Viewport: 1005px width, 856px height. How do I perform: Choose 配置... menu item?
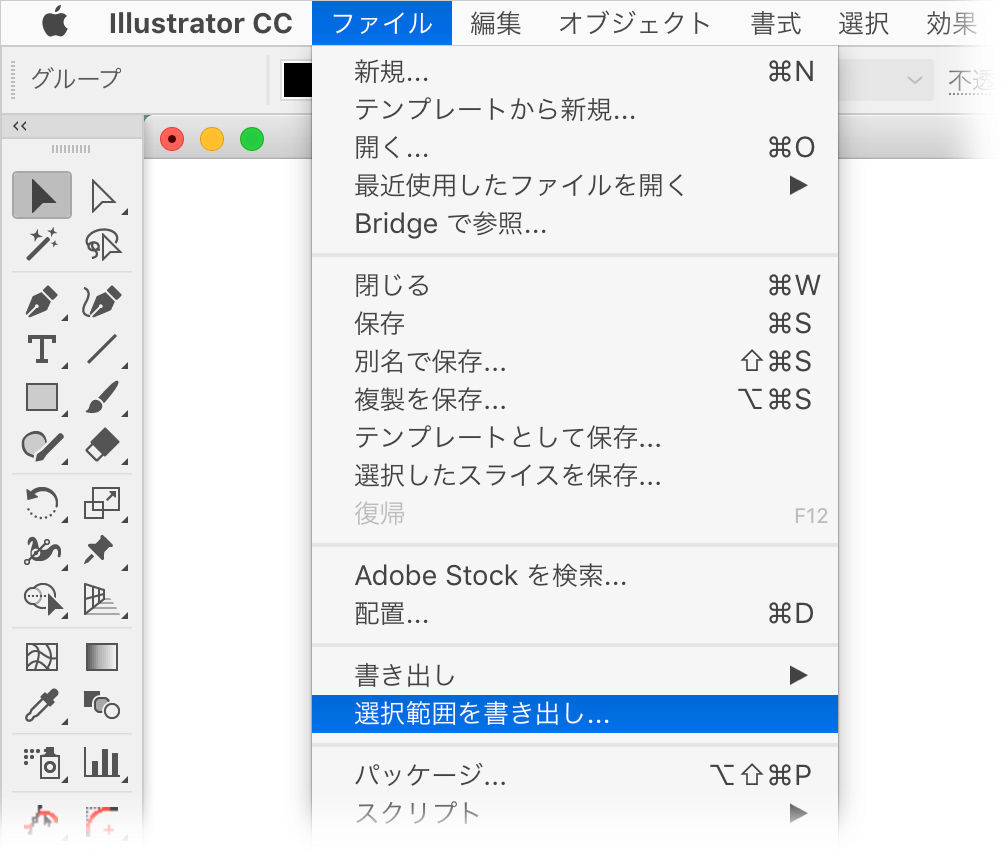[x=574, y=613]
